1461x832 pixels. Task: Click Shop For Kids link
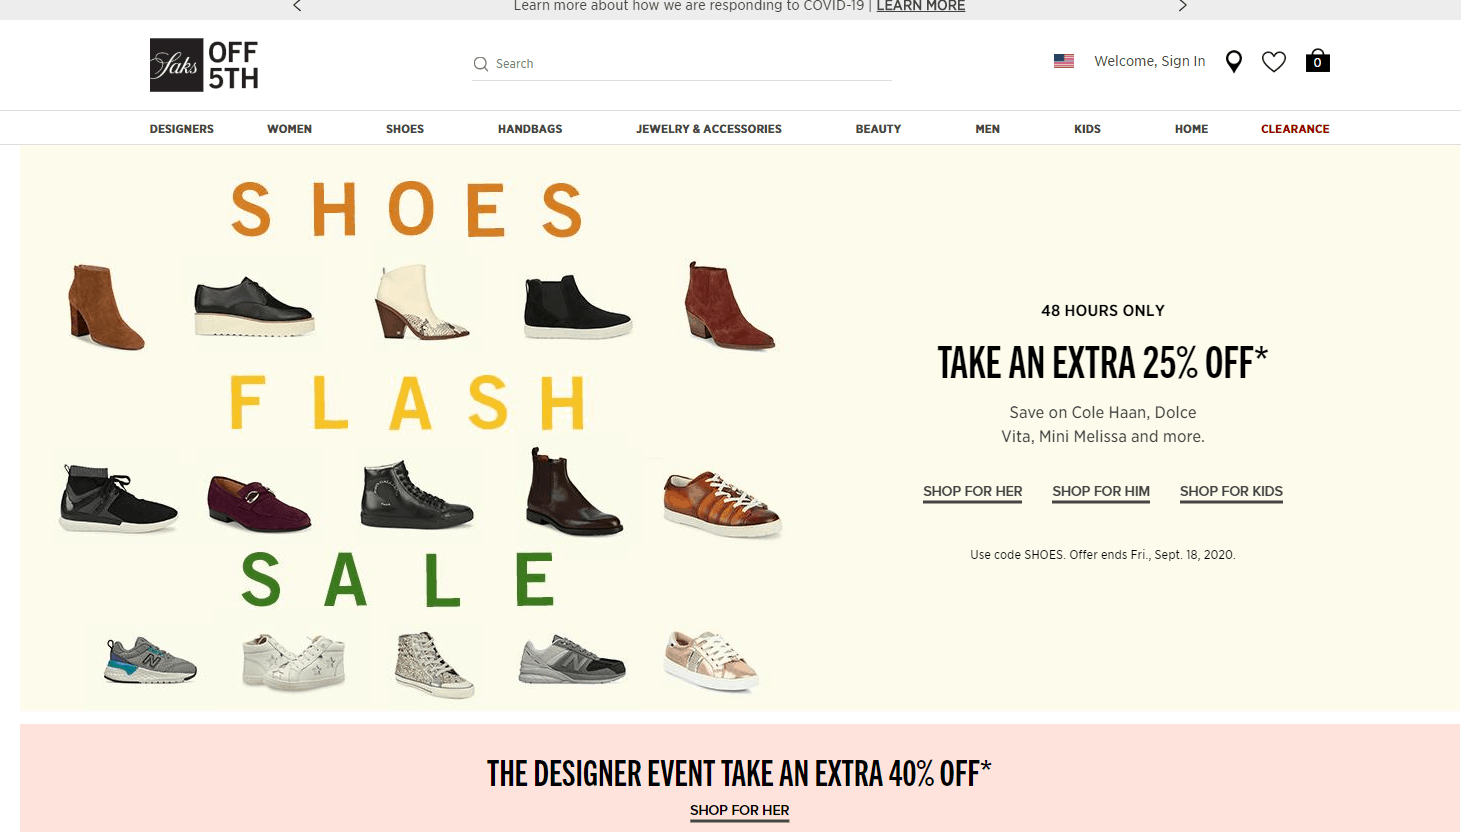pos(1231,492)
